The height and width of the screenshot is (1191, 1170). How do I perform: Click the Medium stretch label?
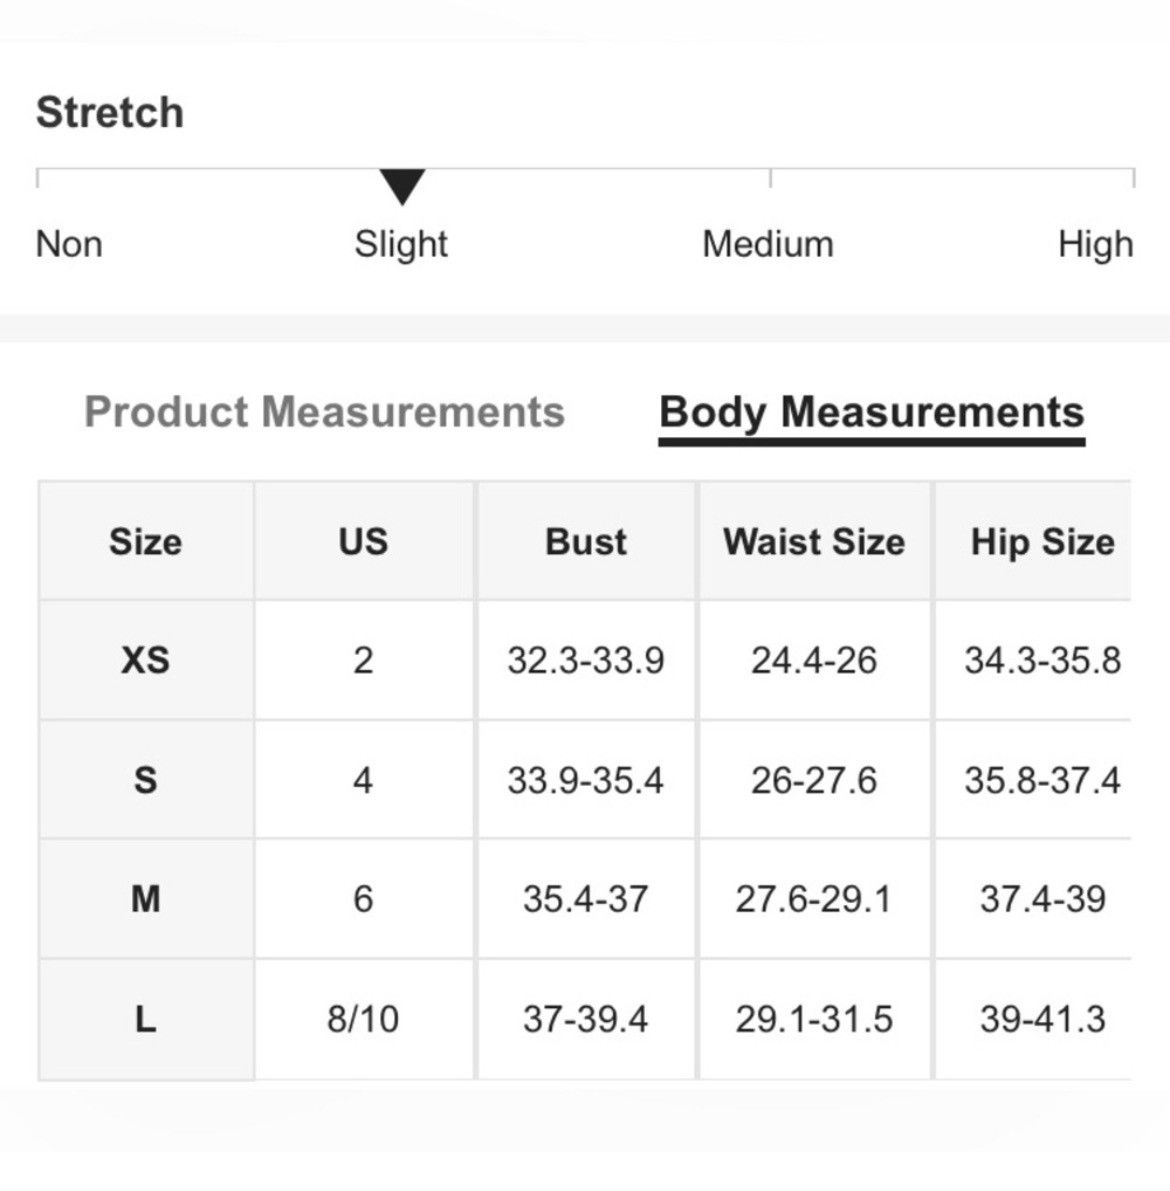pos(768,245)
